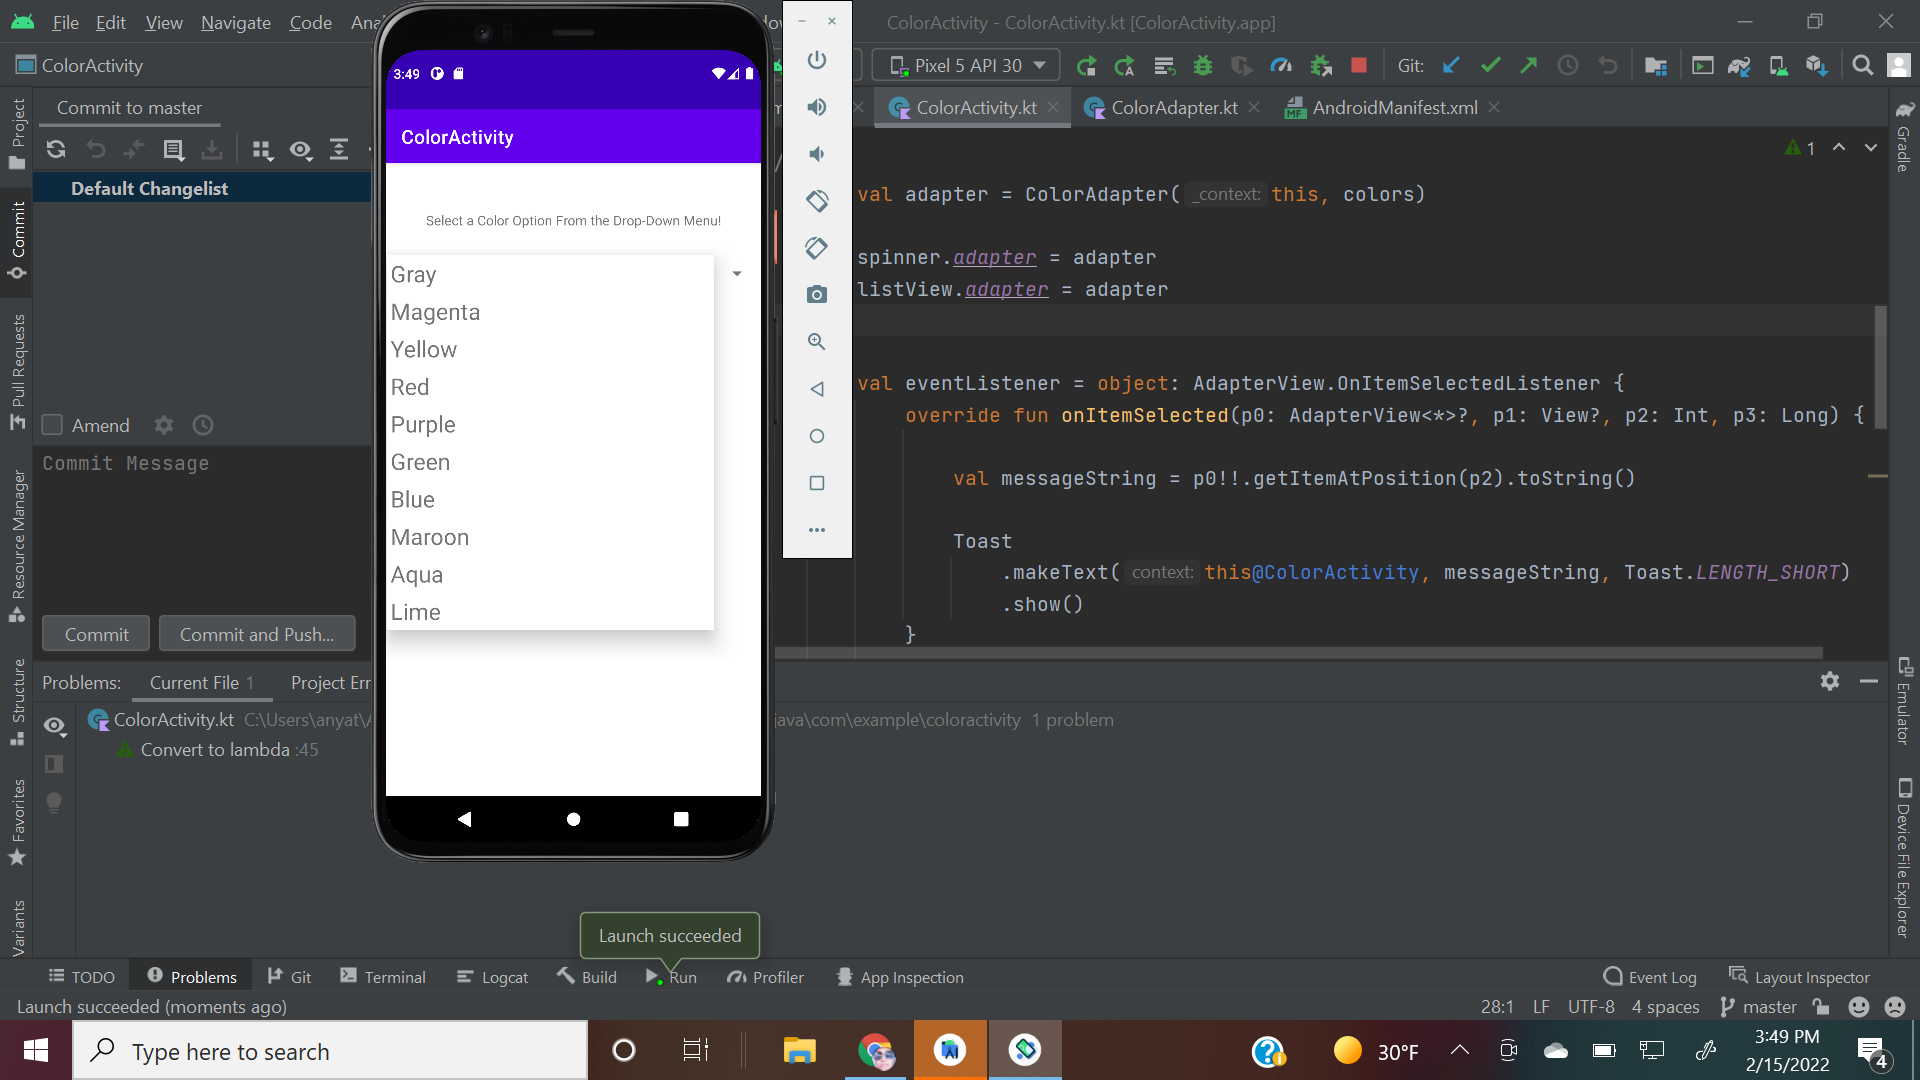Click the spinner dropdown arrow in the emulator
Image resolution: width=1920 pixels, height=1080 pixels.
pyautogui.click(x=737, y=274)
